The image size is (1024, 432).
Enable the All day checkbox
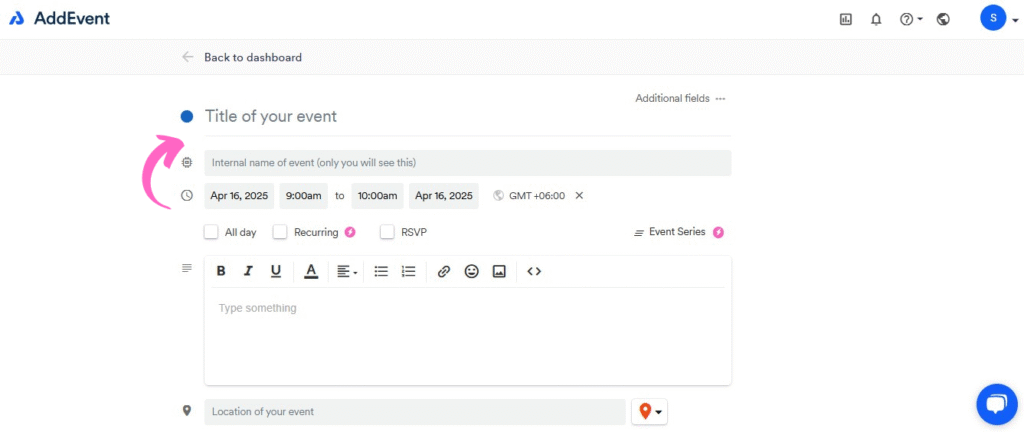[211, 232]
